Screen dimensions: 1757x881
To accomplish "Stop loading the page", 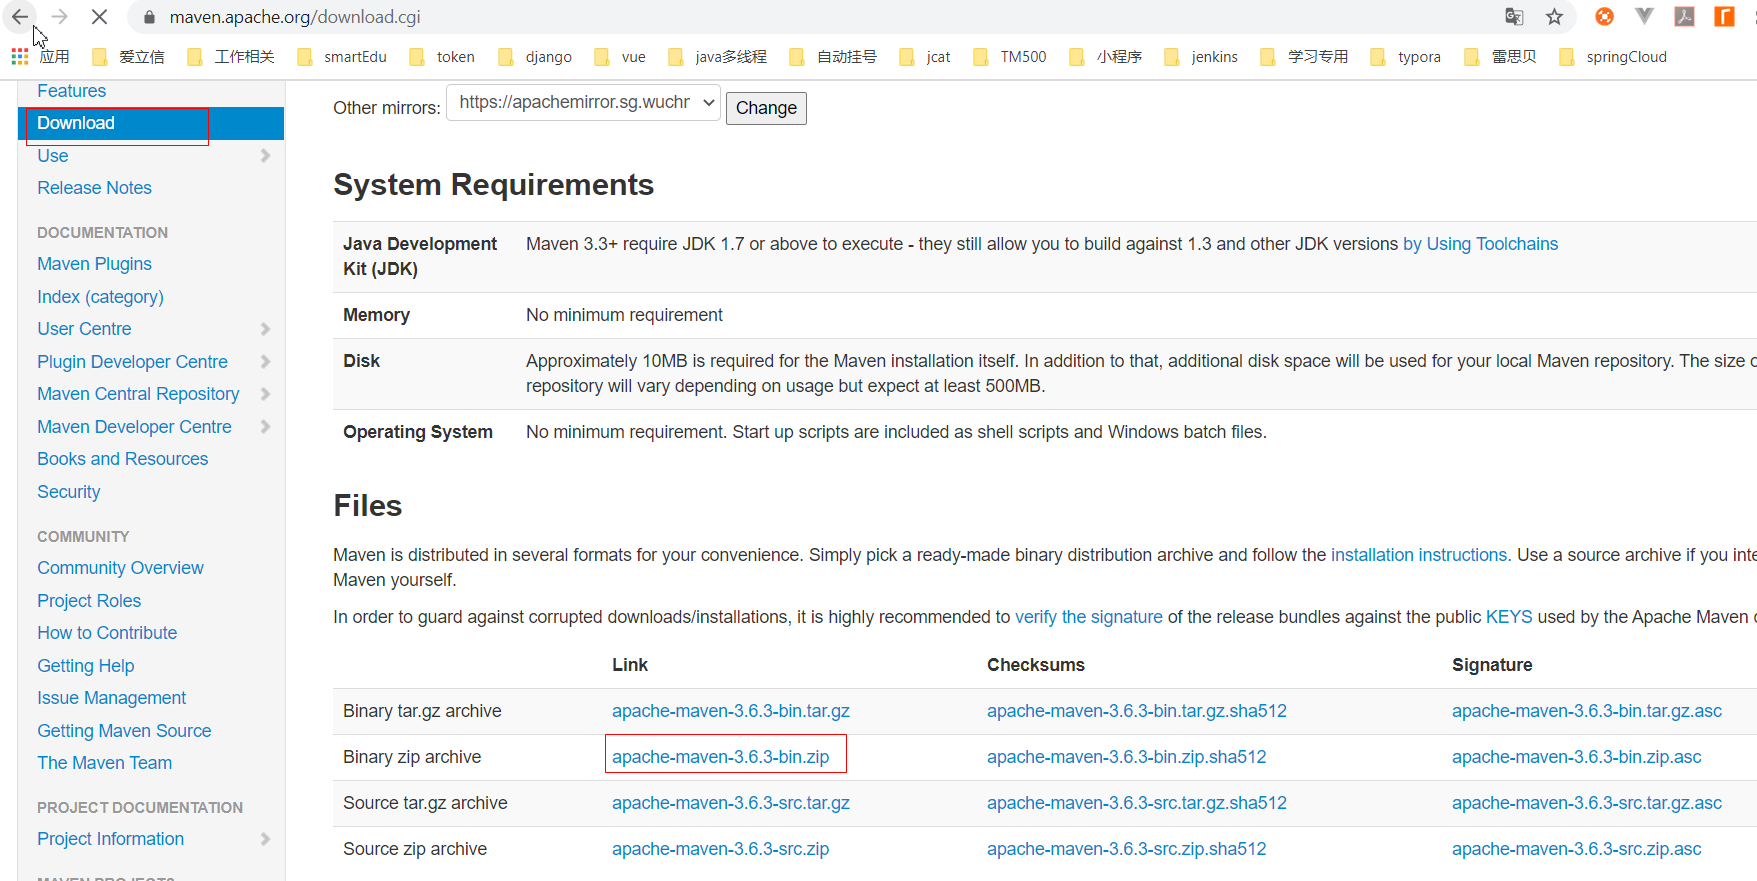I will click(99, 17).
